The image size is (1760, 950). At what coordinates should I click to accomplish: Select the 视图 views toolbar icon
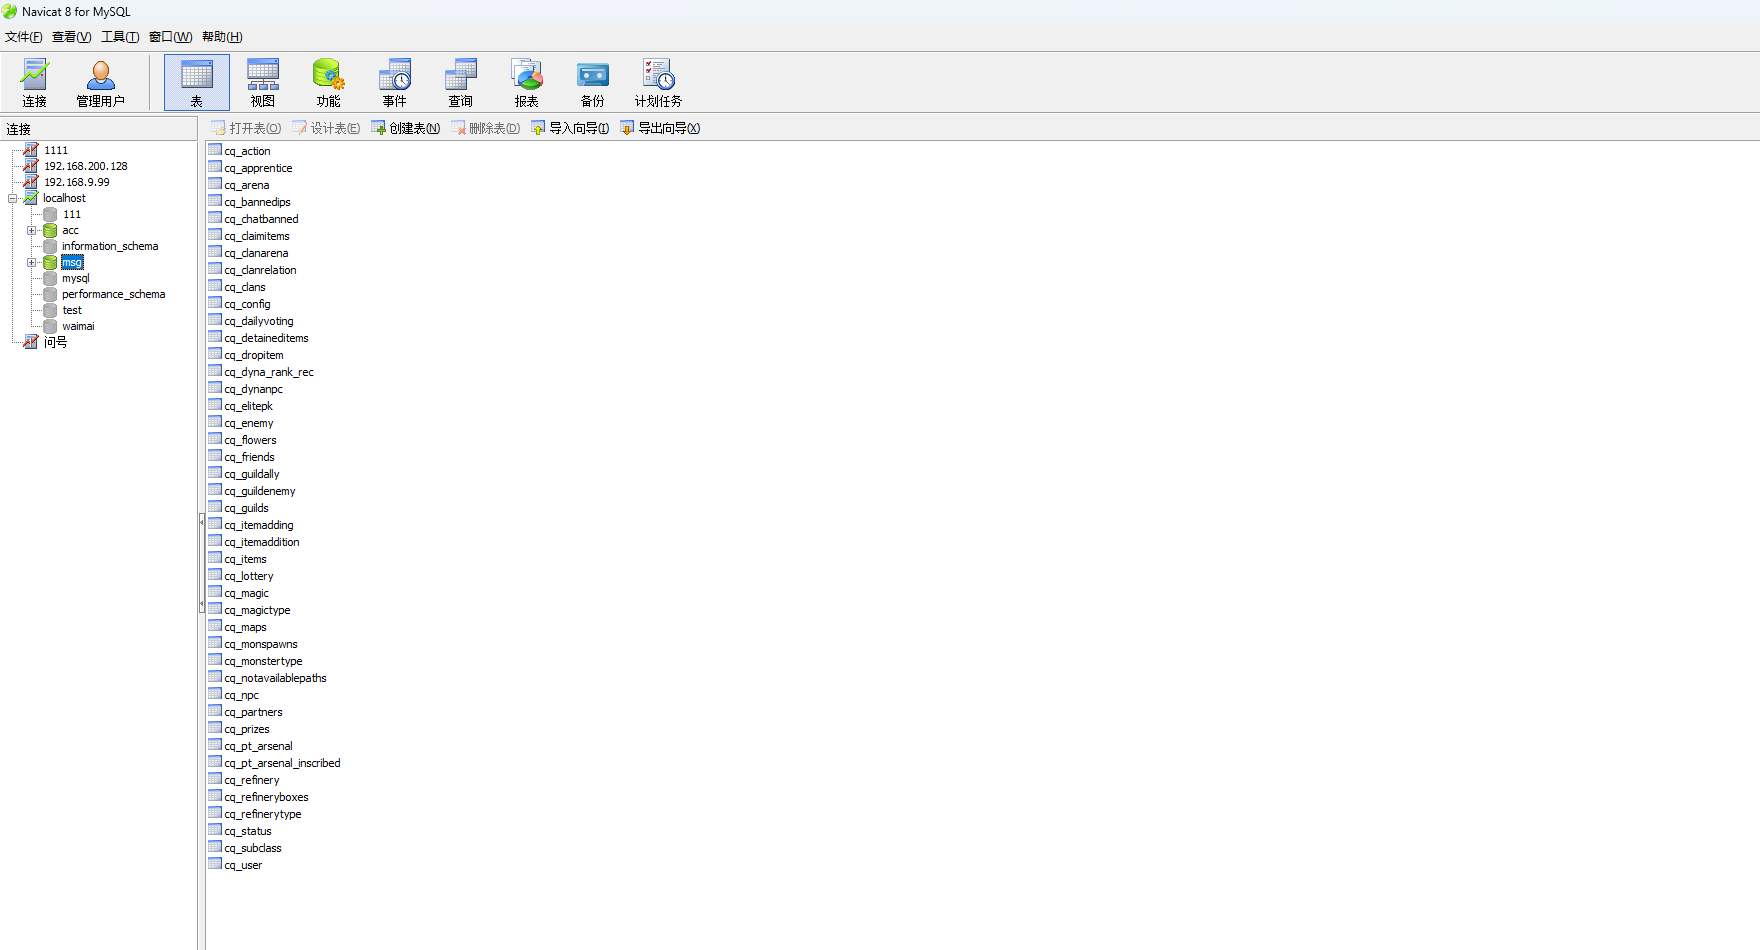point(263,83)
